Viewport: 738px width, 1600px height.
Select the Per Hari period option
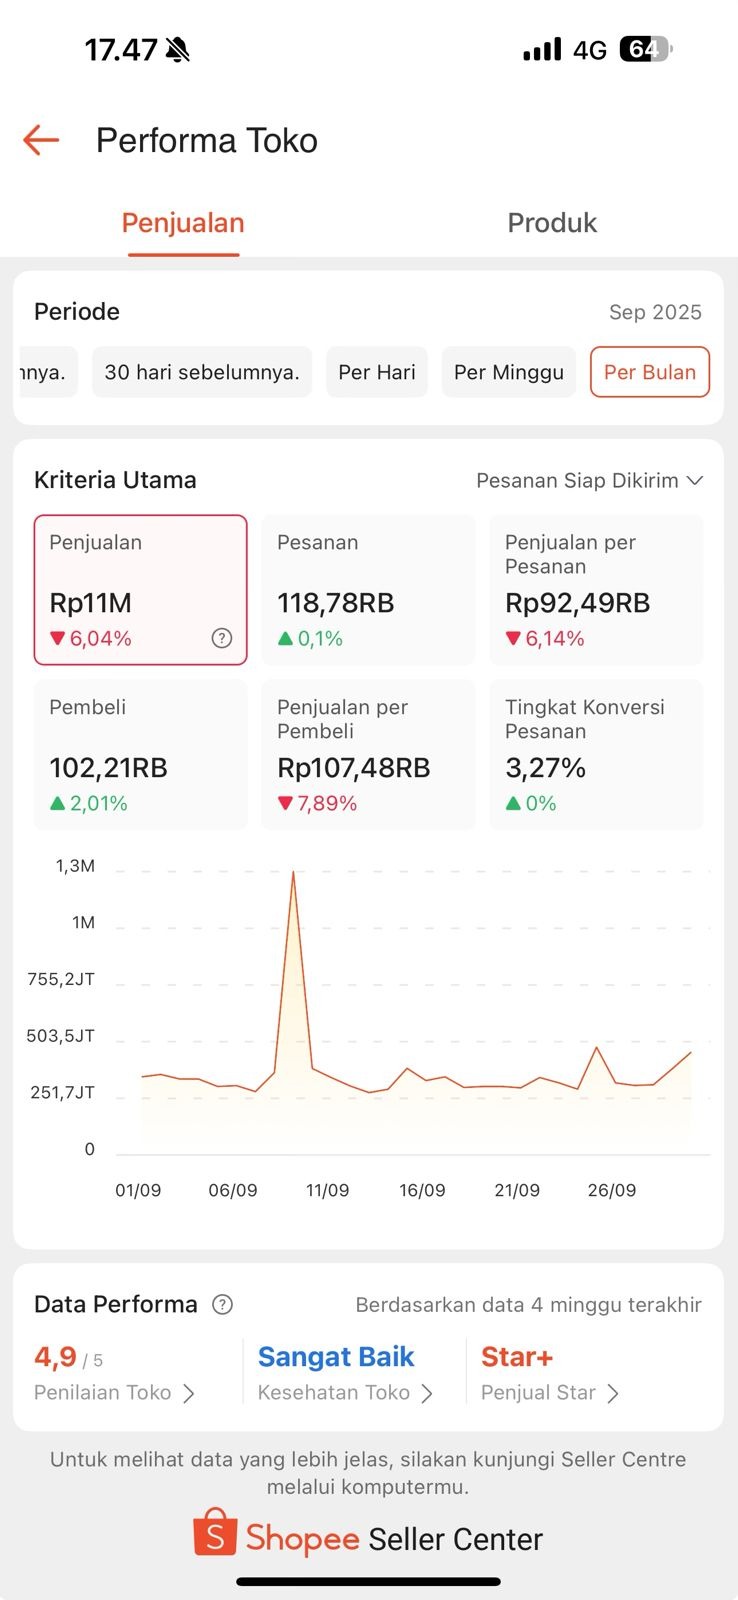click(x=376, y=372)
